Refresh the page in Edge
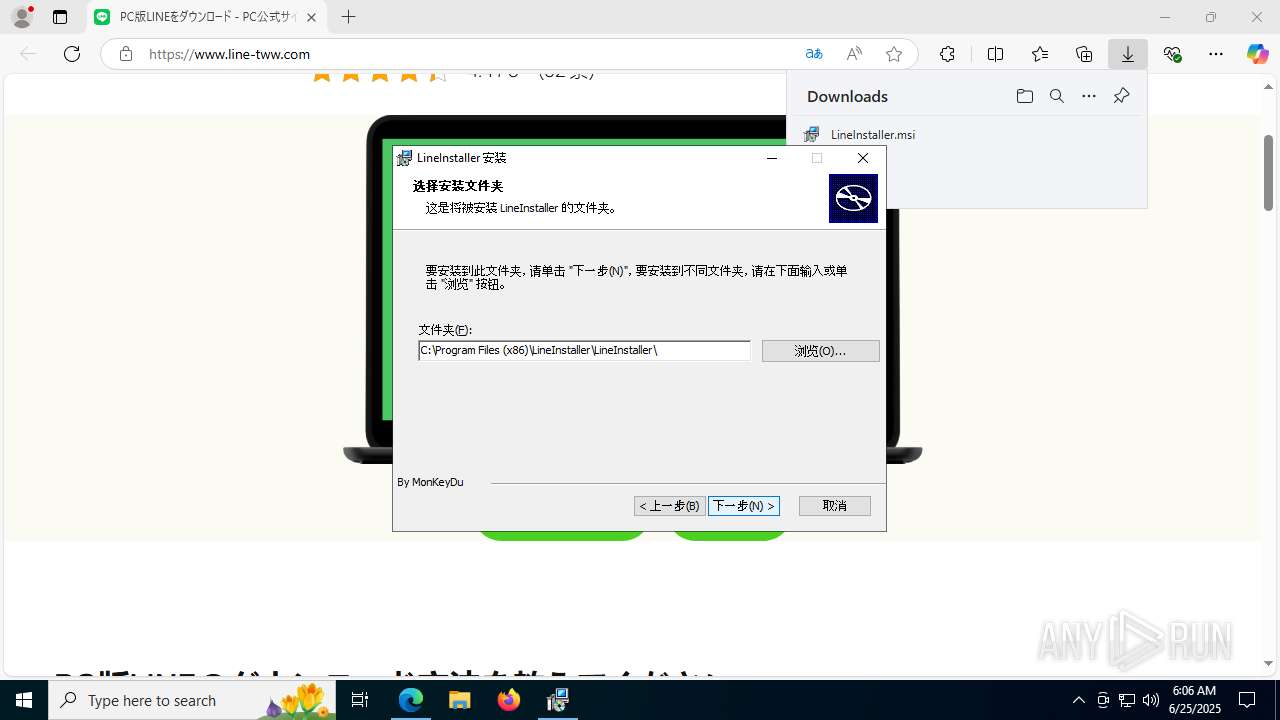This screenshot has height=720, width=1280. pyautogui.click(x=72, y=54)
